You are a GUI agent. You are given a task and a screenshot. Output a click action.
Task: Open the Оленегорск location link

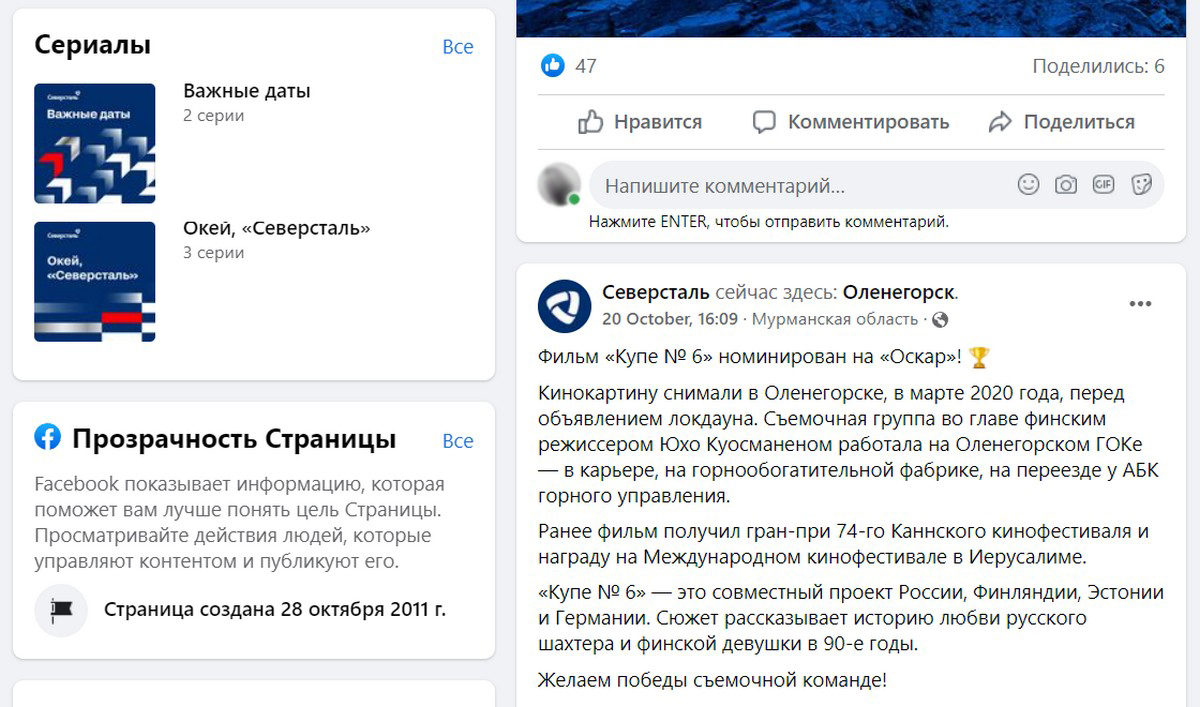(x=899, y=293)
